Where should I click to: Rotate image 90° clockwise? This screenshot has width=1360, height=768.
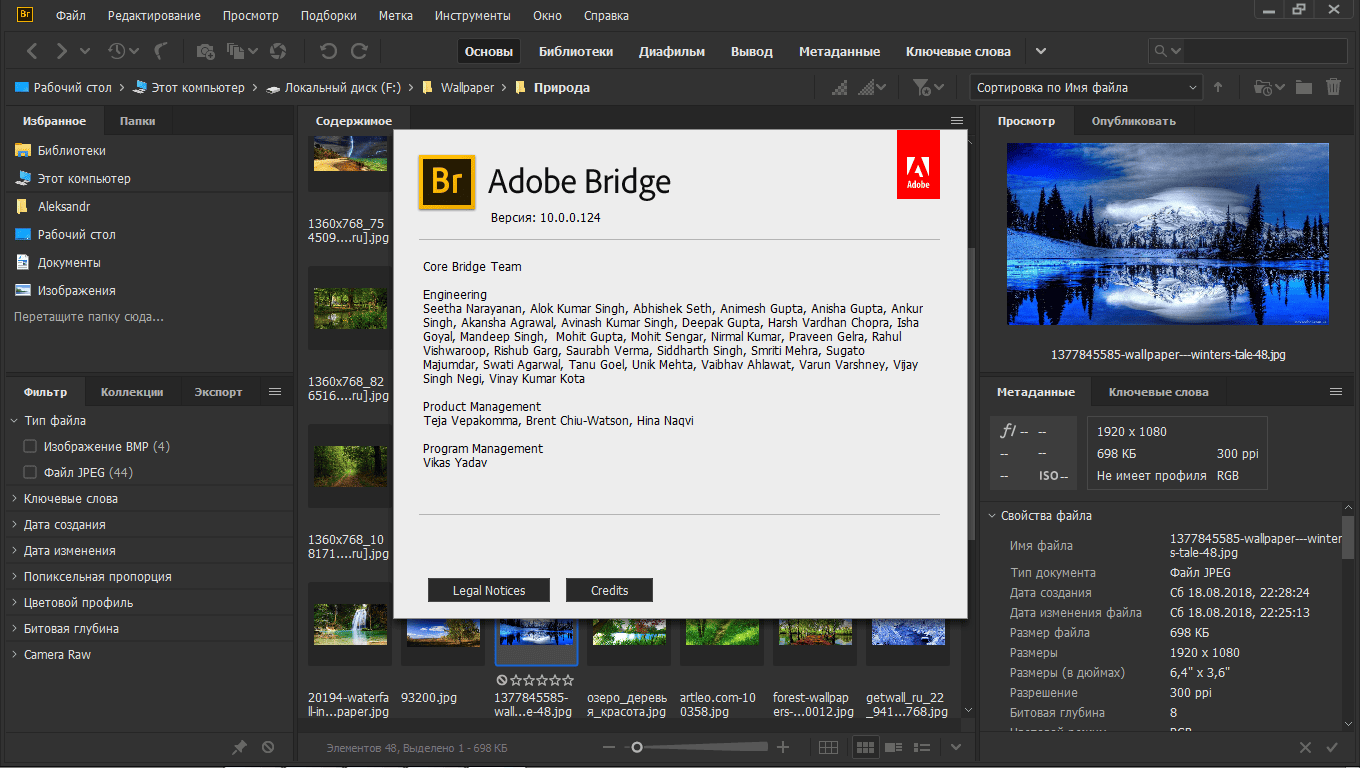coord(359,51)
